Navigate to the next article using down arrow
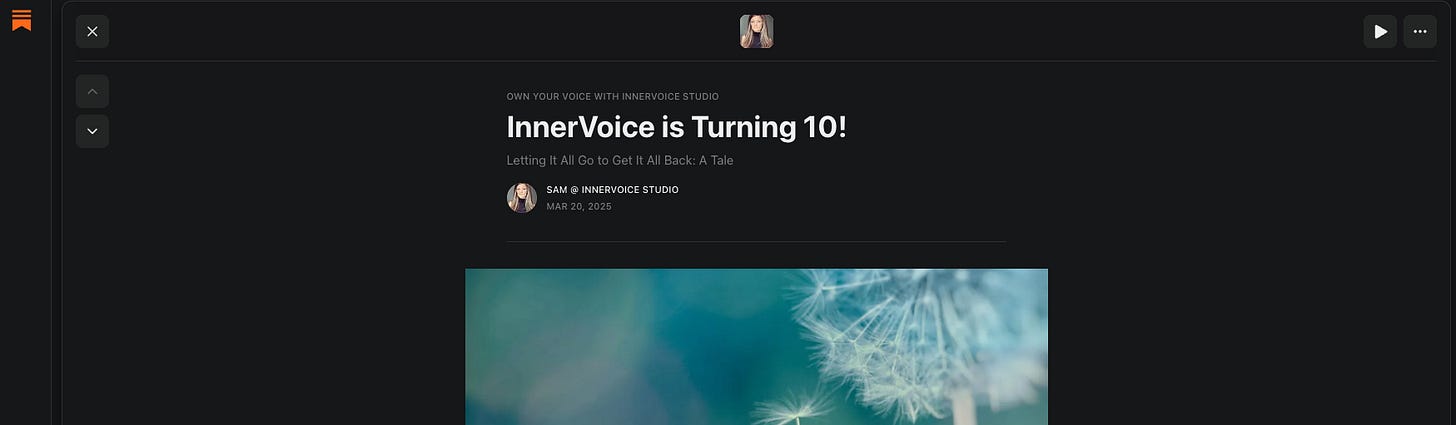The width and height of the screenshot is (1456, 425). click(x=92, y=131)
